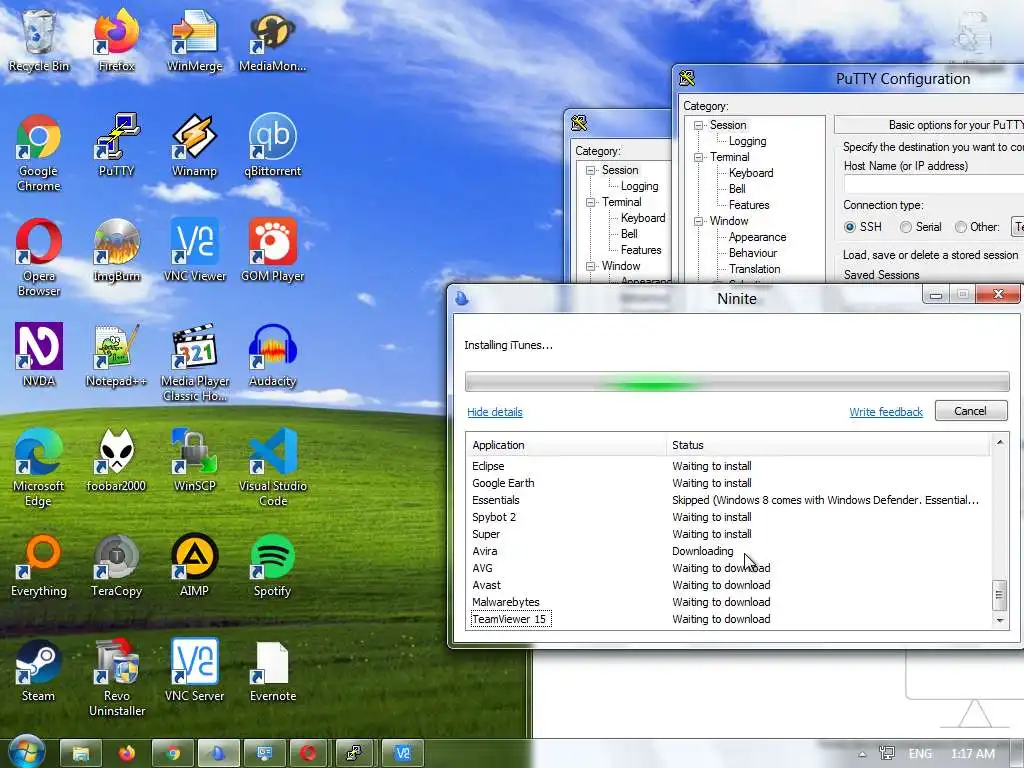This screenshot has height=768, width=1024.
Task: Open the NVDA desktop shortcut
Action: pyautogui.click(x=39, y=355)
